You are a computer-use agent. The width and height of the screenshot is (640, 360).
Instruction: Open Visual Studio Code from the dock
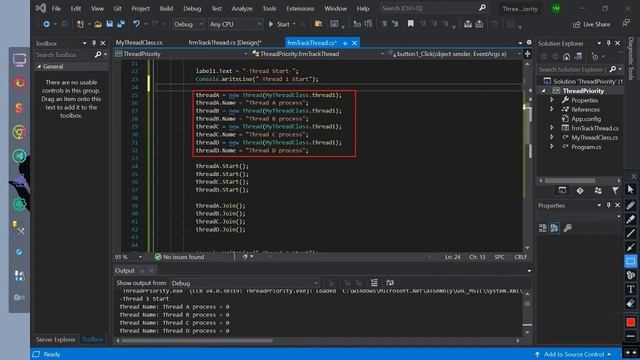19,156
